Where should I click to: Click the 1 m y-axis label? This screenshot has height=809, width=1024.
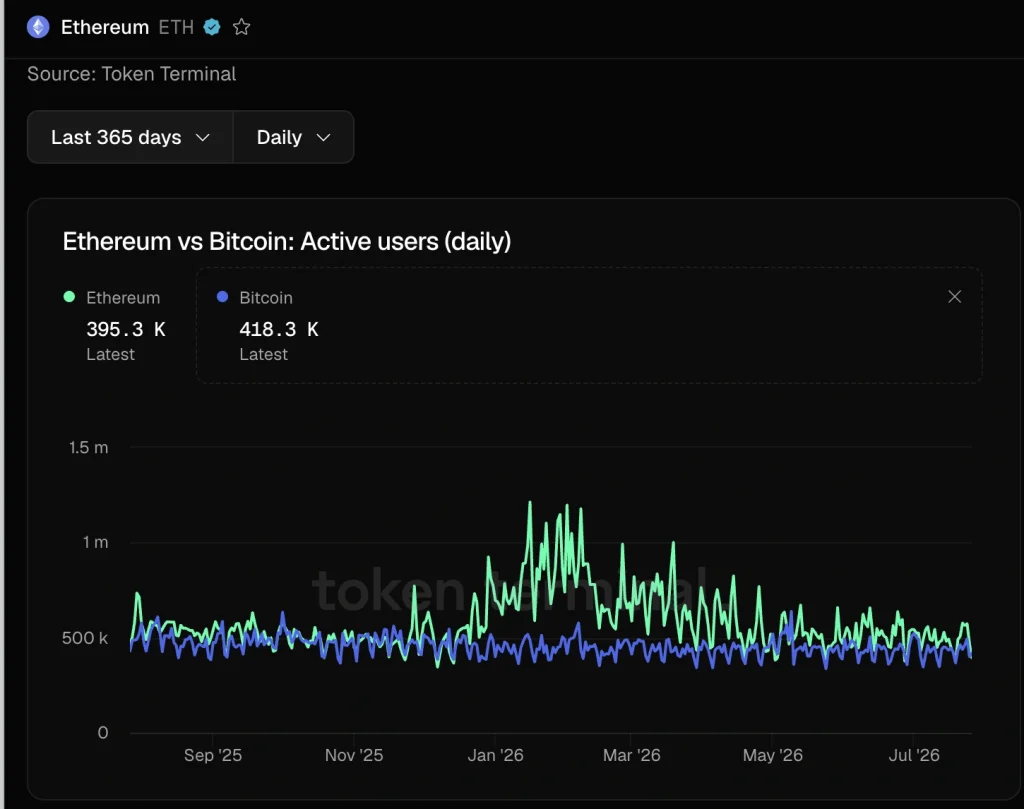(x=95, y=543)
